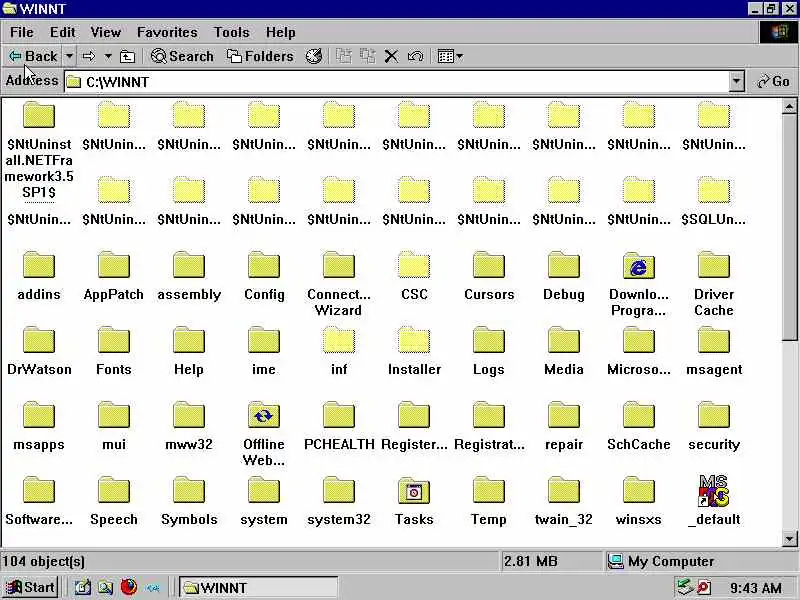The height and width of the screenshot is (600, 800).
Task: Select the security folder
Action: 713,426
